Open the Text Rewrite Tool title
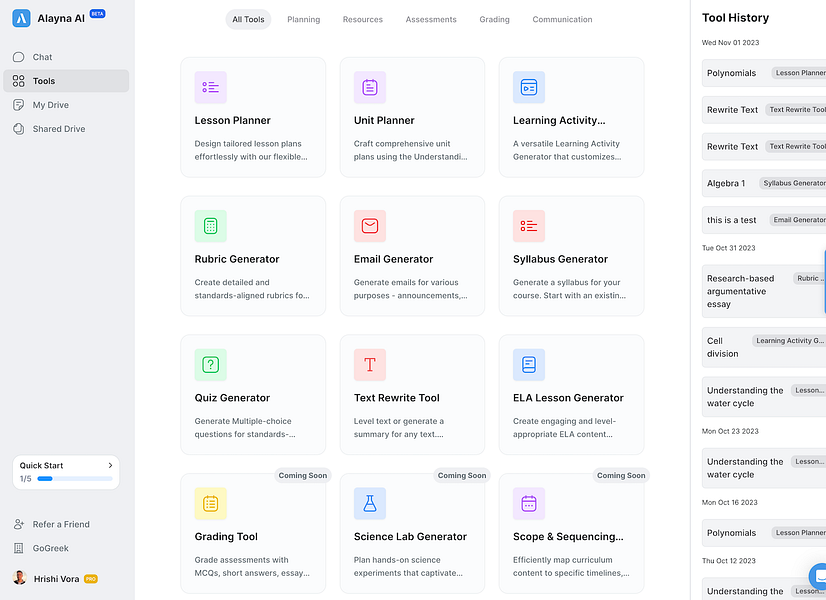Viewport: 826px width, 600px height. pos(397,398)
